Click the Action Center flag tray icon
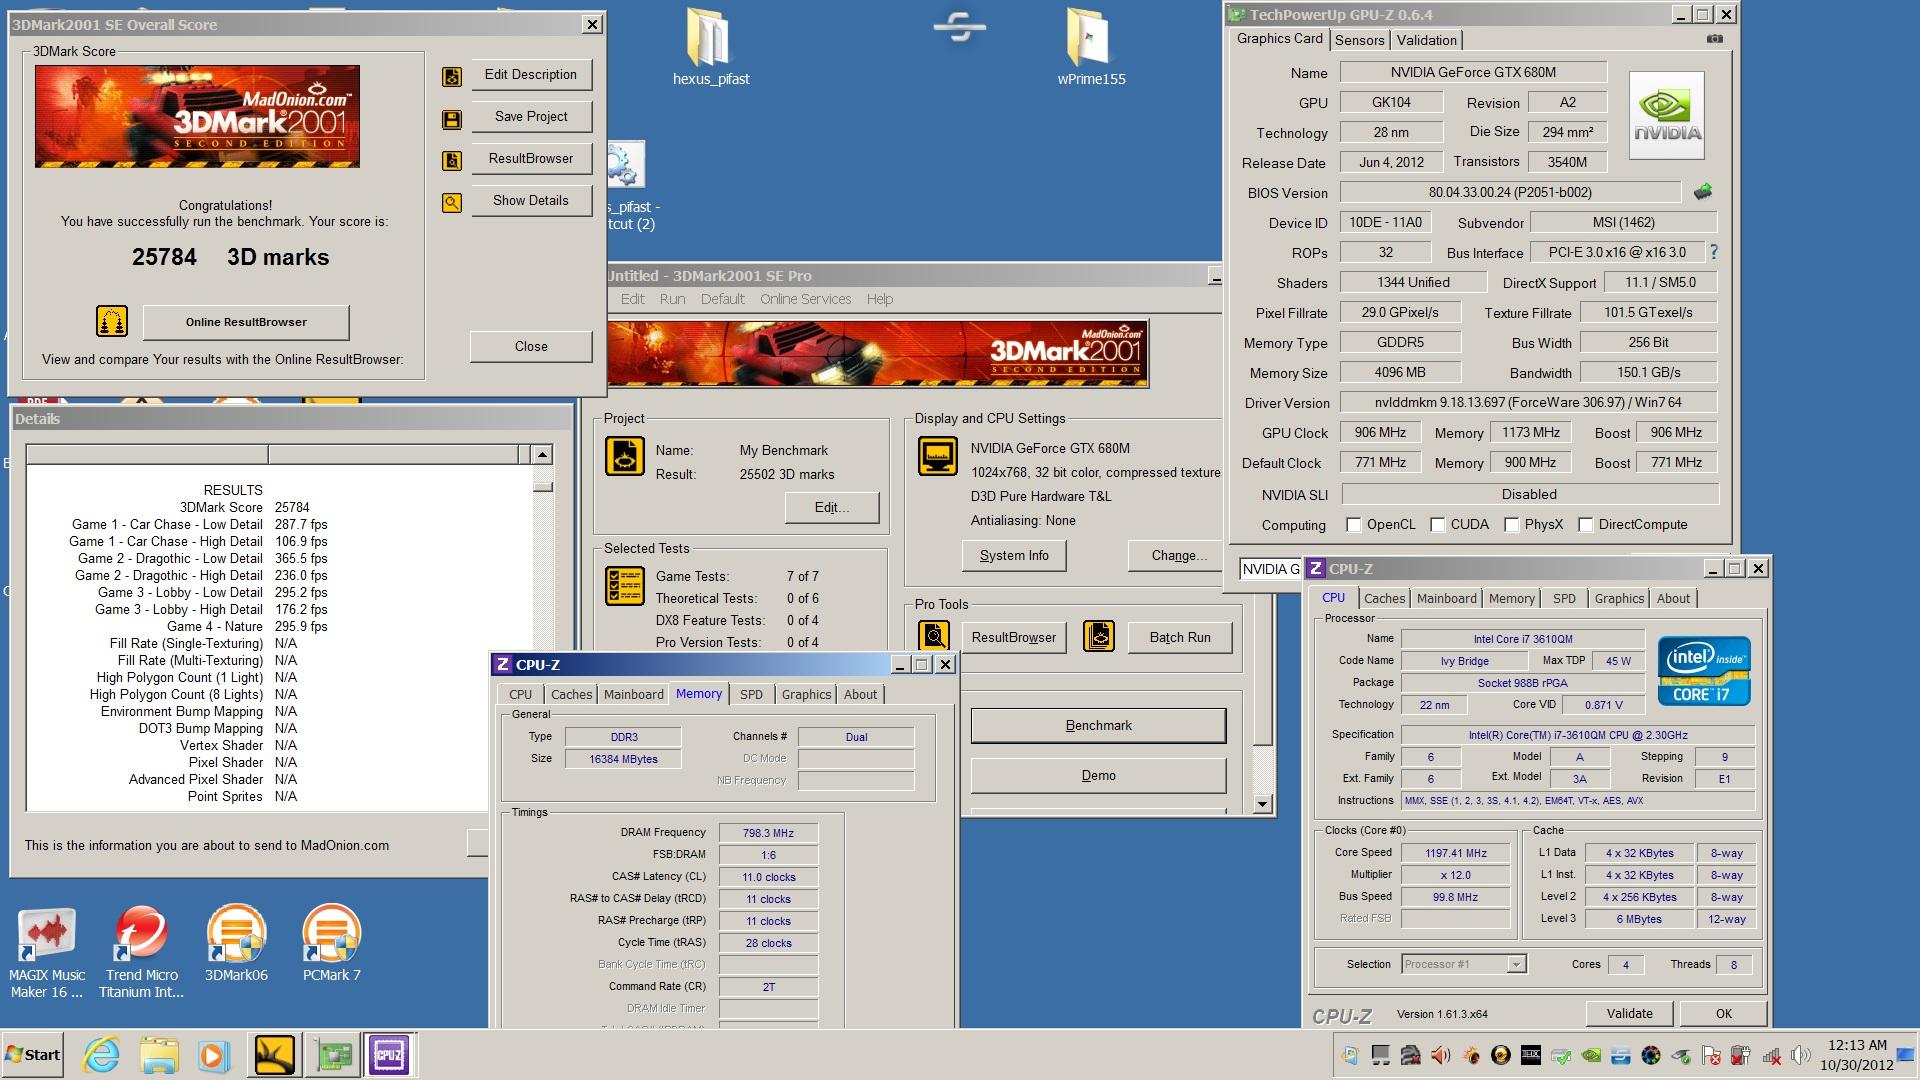Viewport: 1920px width, 1080px height. [1712, 1055]
